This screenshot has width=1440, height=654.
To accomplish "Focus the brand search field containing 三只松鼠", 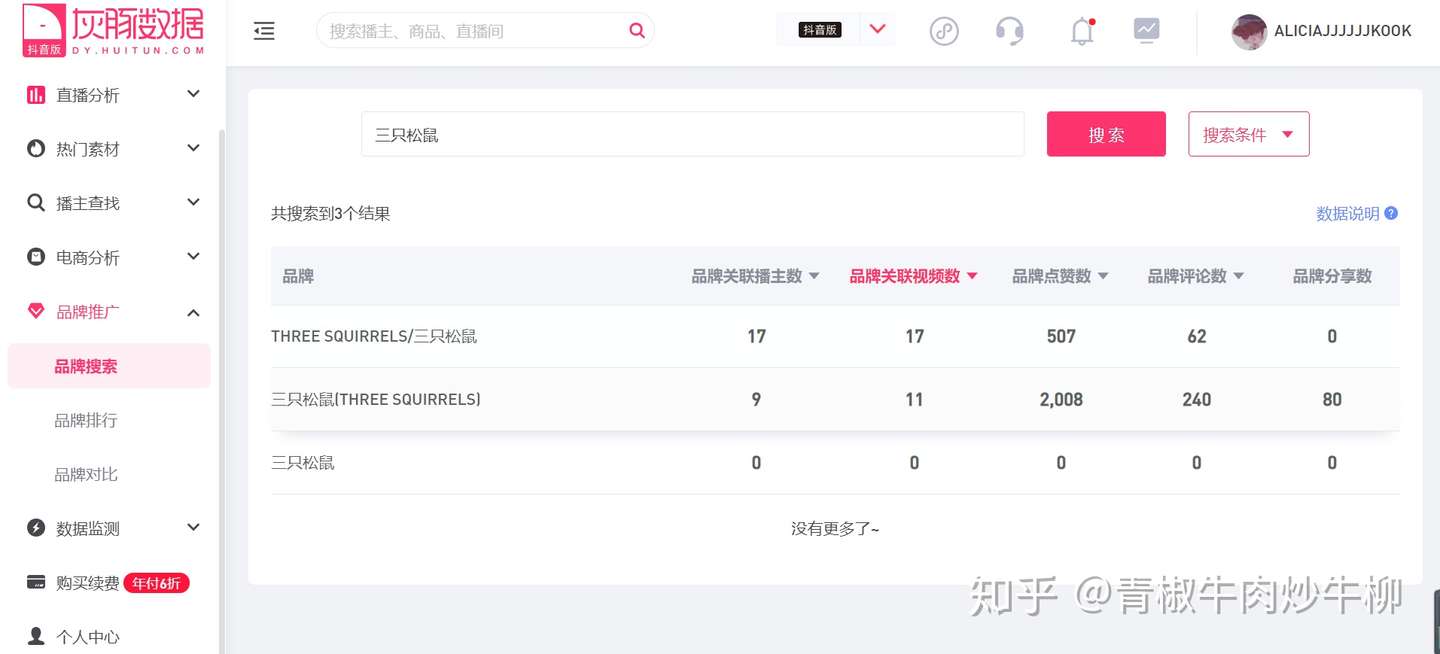I will pyautogui.click(x=693, y=134).
